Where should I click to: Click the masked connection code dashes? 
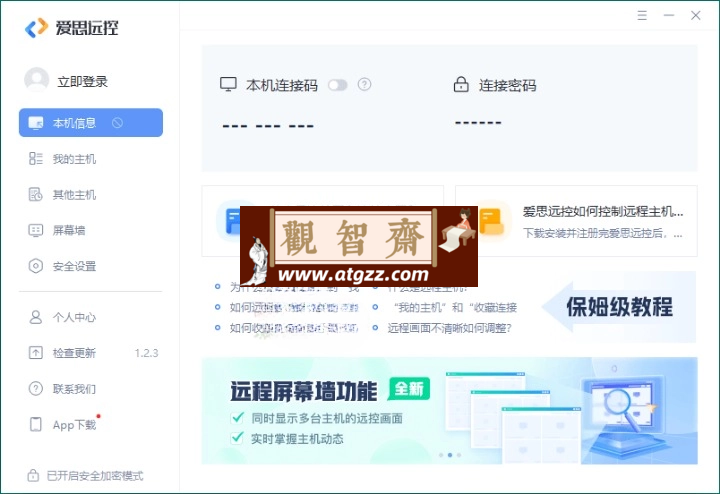[x=268, y=126]
